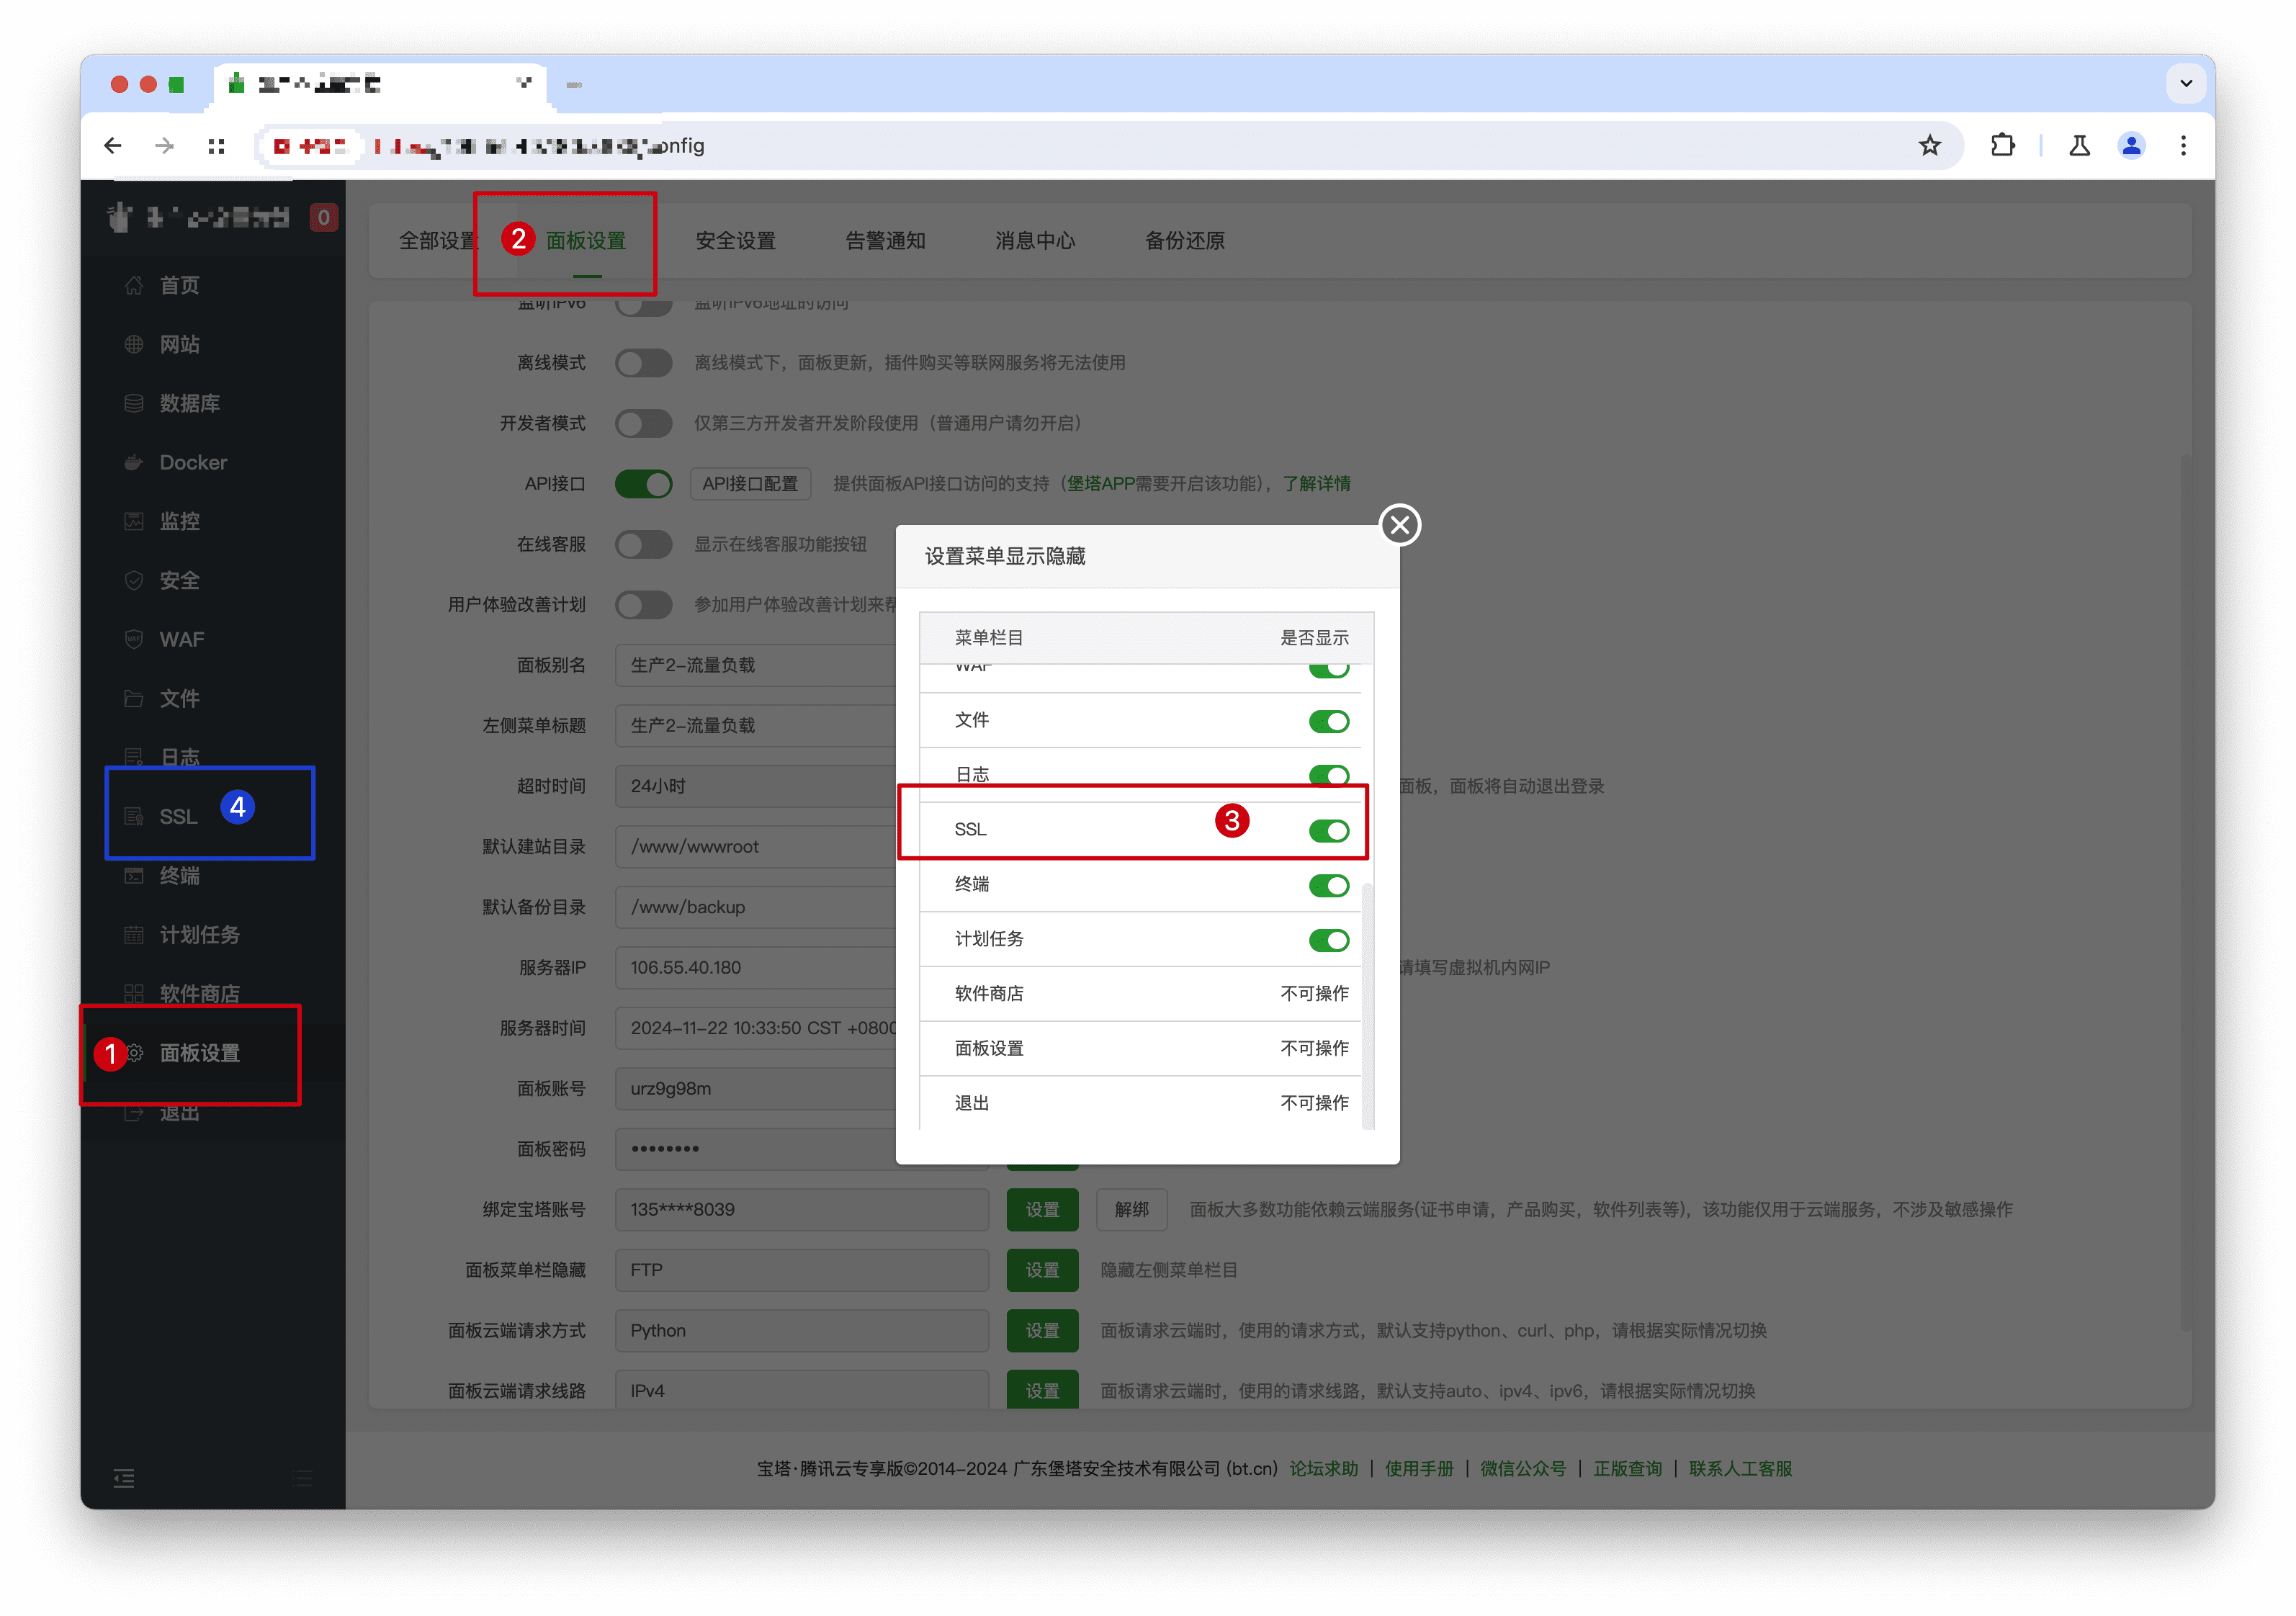
Task: Open the Docker whale icon in sidebar
Action: [x=134, y=463]
